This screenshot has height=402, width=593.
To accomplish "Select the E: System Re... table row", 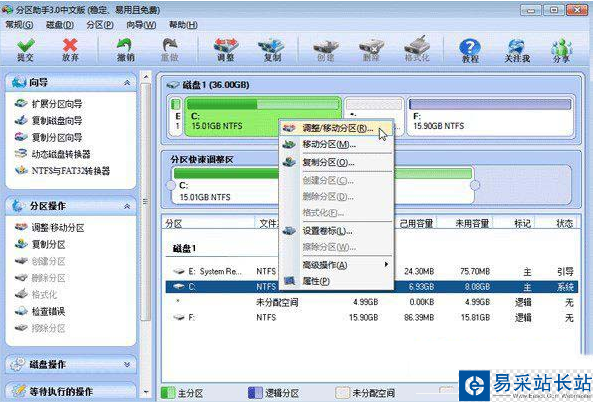I will click(372, 271).
